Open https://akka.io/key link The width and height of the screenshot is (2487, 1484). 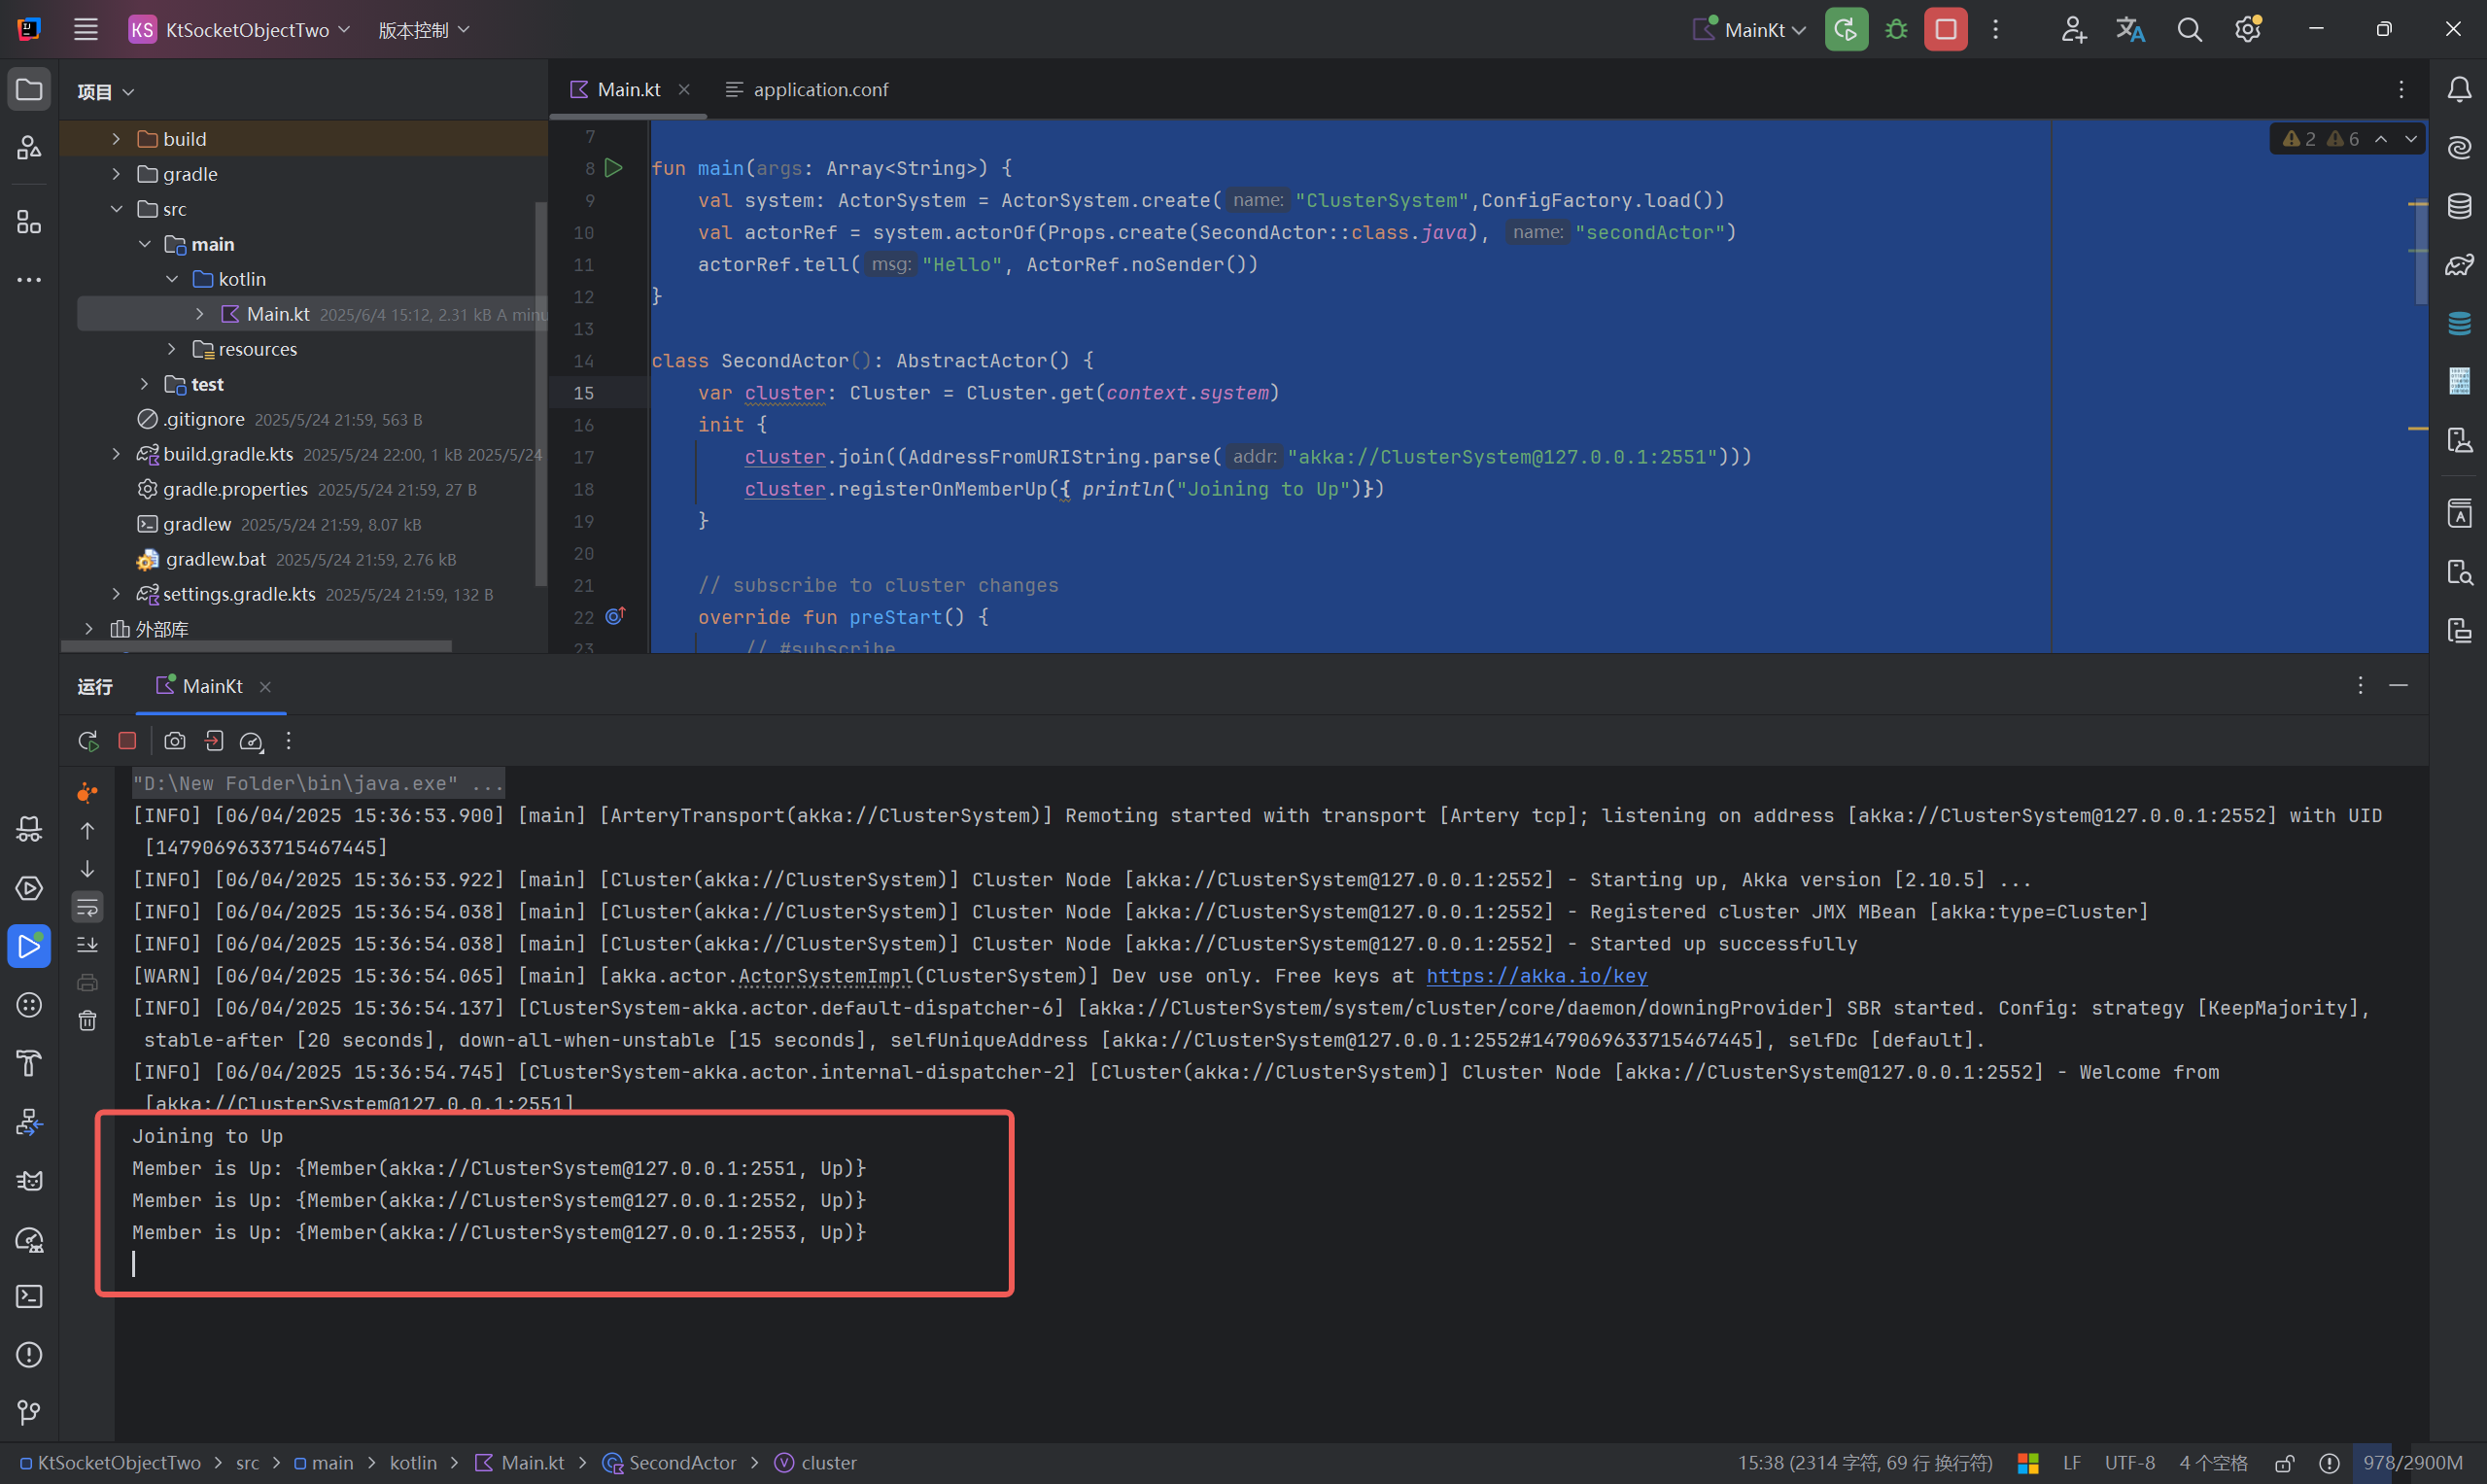[1536, 976]
